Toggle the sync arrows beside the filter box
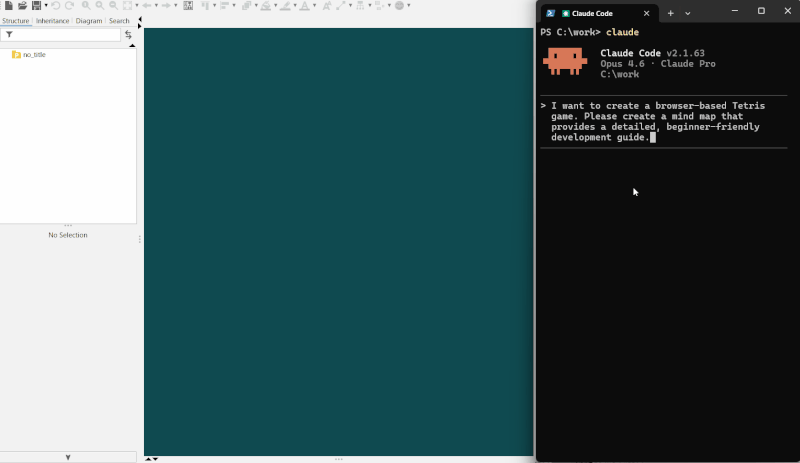This screenshot has height=463, width=800. click(128, 35)
